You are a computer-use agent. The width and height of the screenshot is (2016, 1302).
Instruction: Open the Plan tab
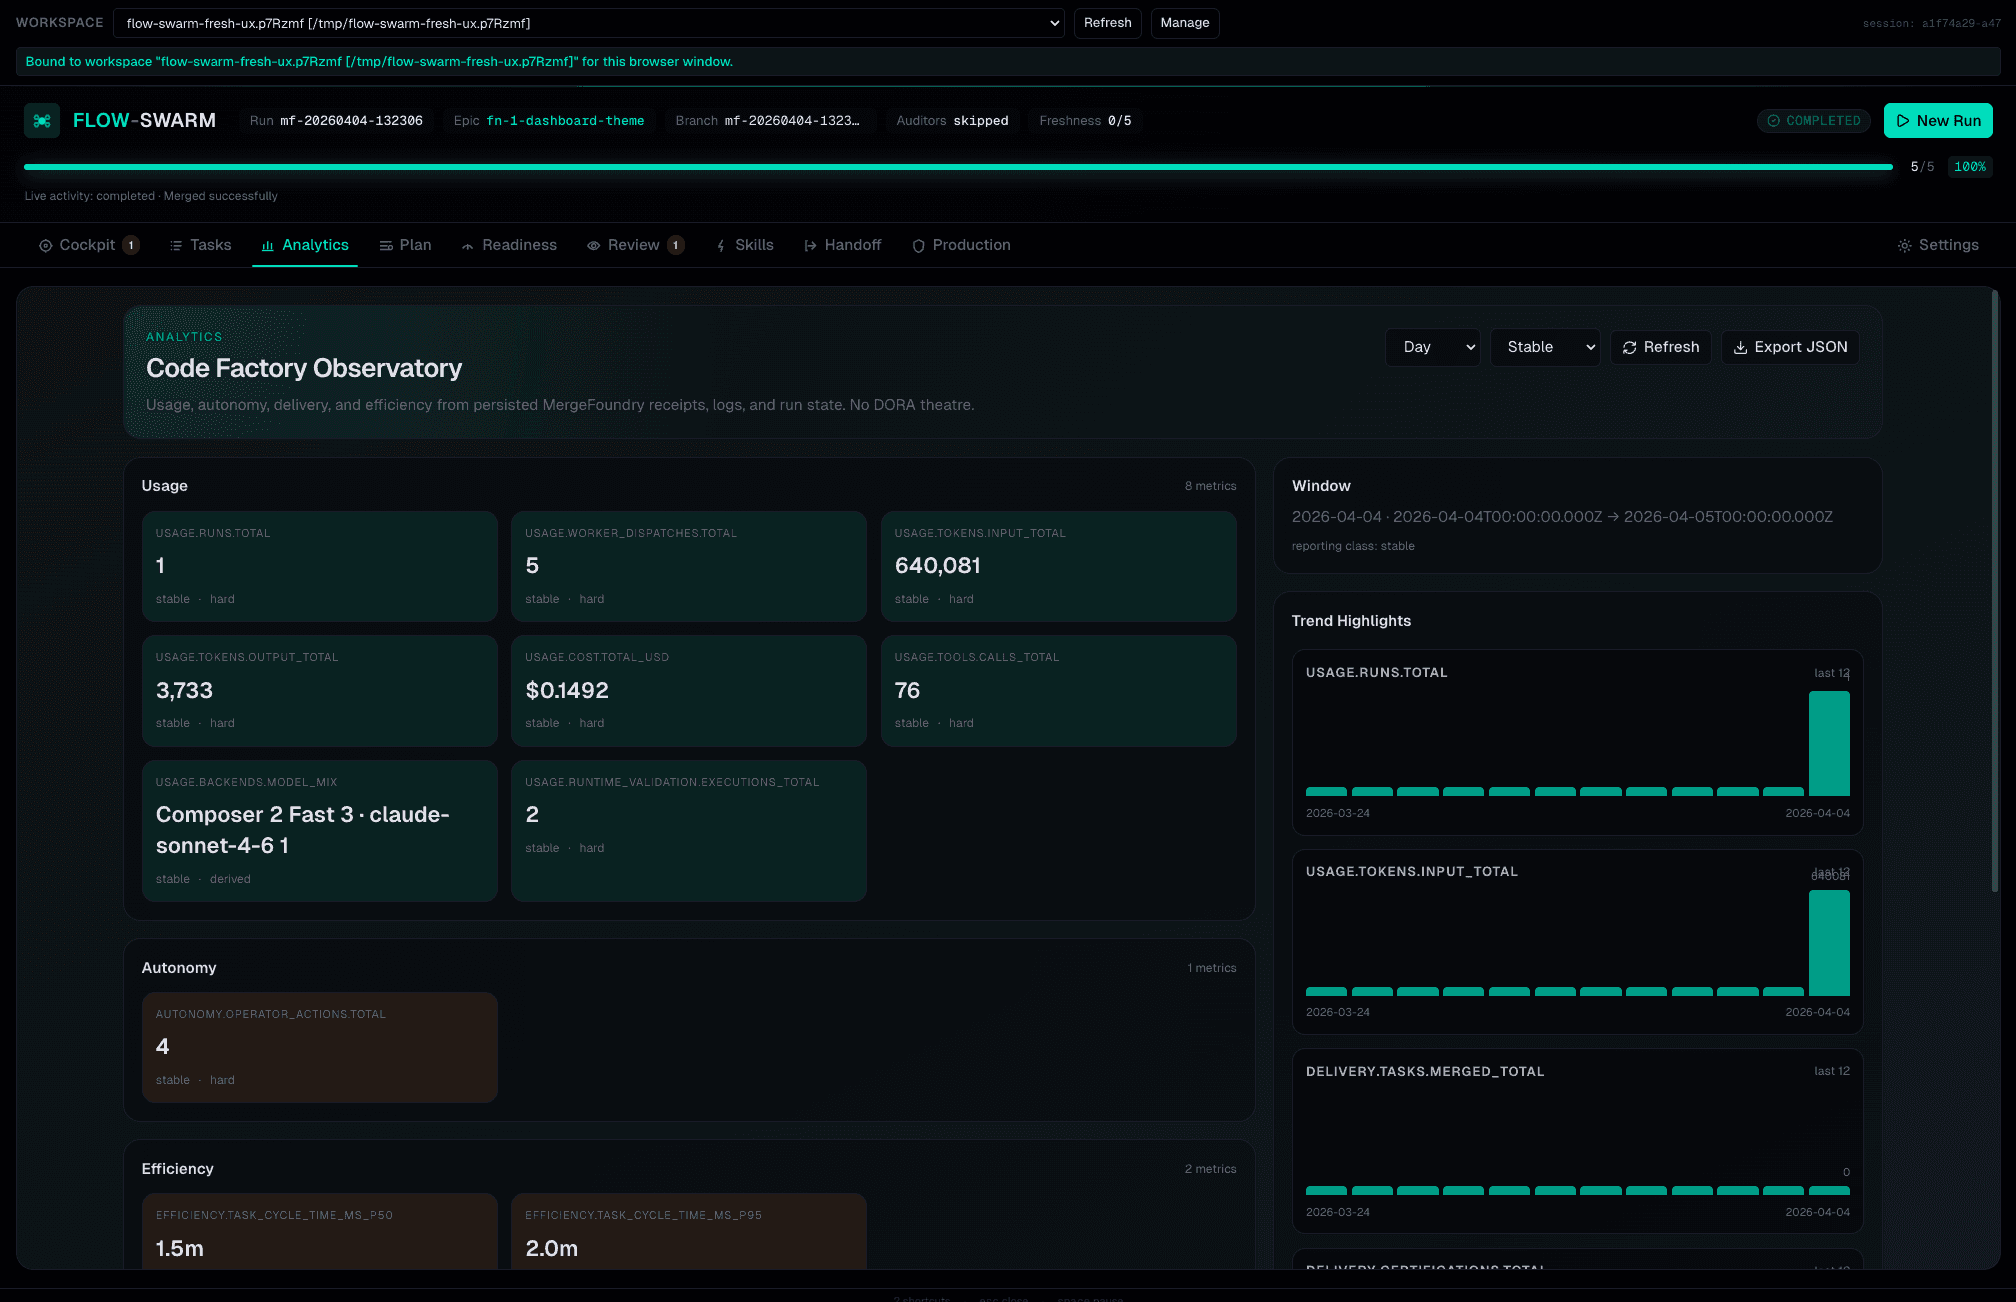coord(405,246)
